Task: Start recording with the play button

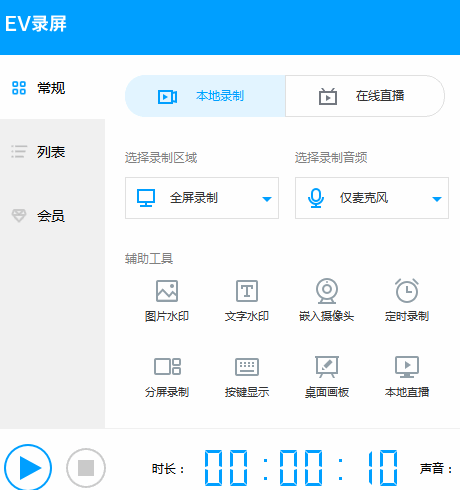Action: (x=28, y=468)
